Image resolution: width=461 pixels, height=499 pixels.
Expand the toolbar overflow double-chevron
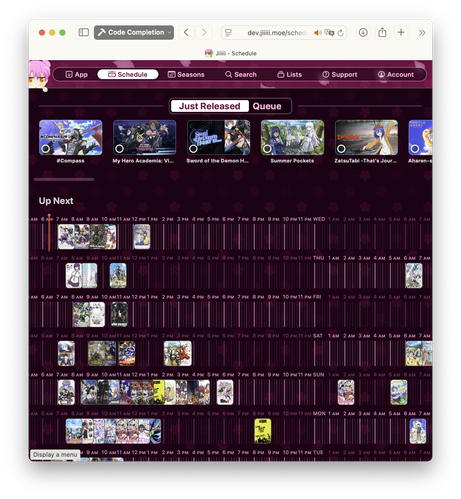[x=422, y=33]
